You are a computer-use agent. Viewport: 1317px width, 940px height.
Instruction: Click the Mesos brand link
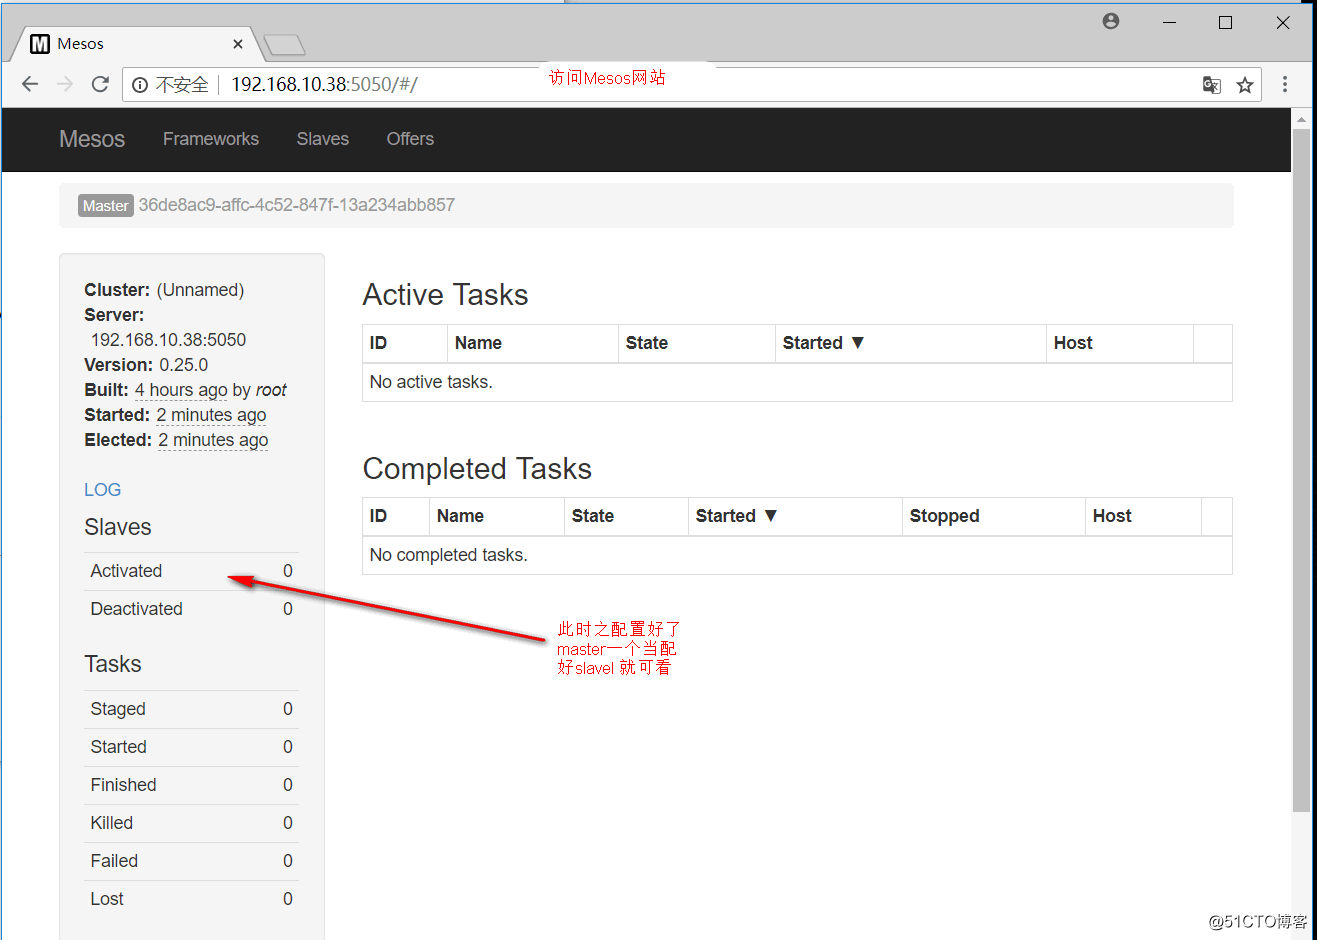92,139
